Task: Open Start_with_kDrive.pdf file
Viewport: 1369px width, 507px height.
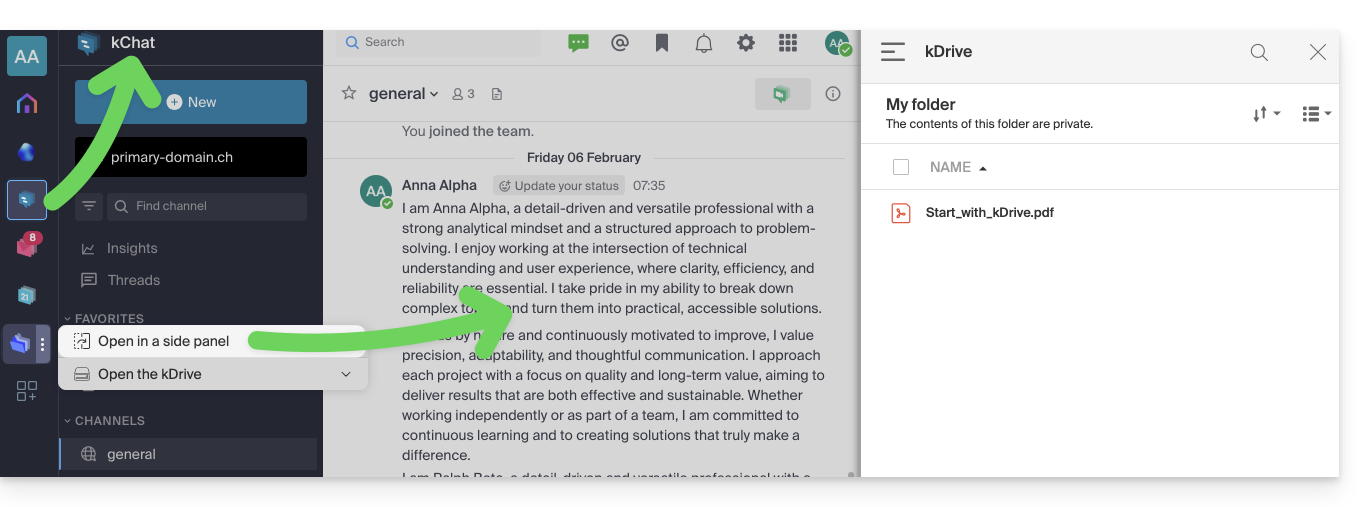Action: [x=989, y=212]
